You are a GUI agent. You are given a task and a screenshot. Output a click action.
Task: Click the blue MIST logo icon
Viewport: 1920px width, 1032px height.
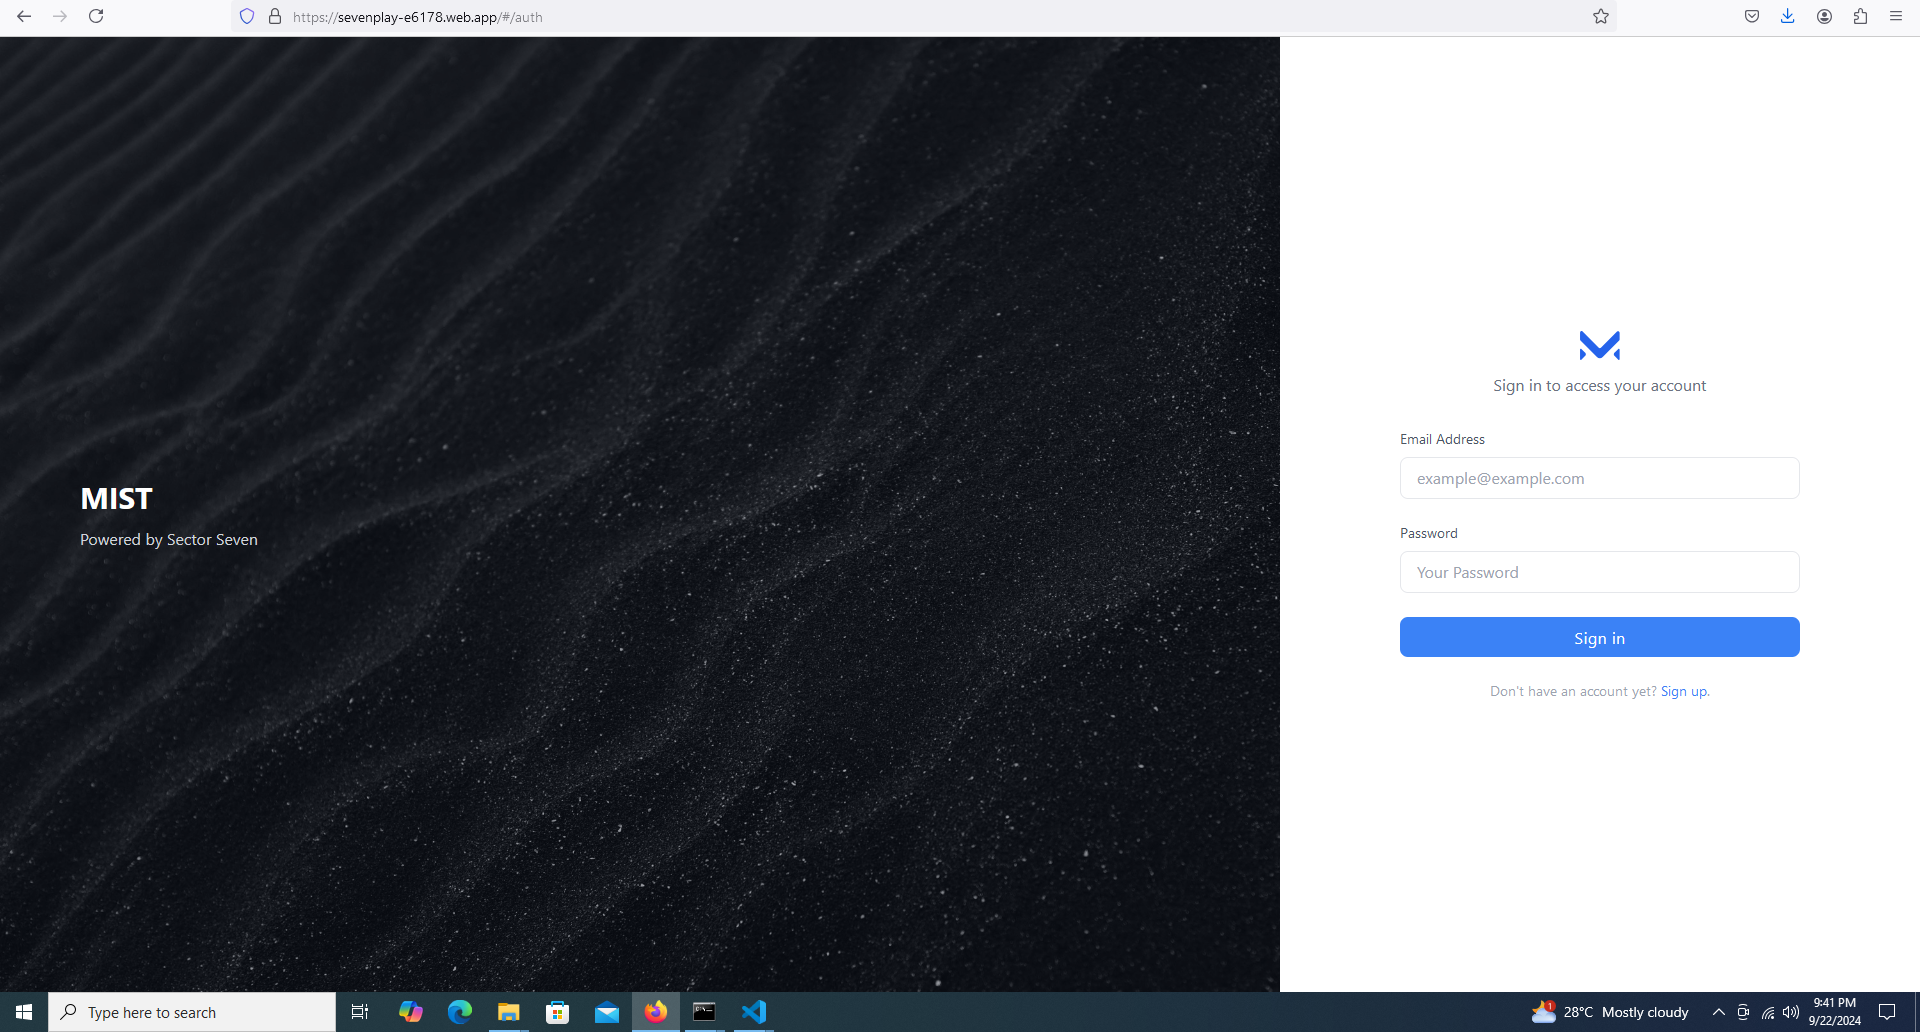click(x=1599, y=345)
